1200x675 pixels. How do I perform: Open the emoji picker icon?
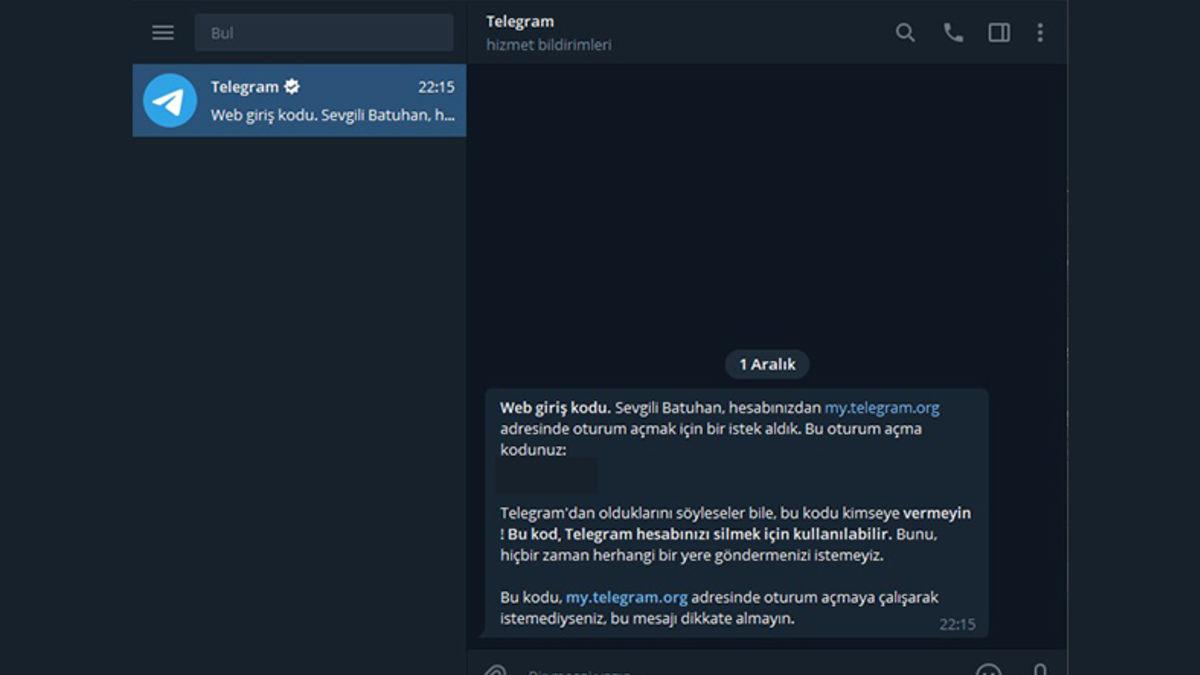(988, 670)
